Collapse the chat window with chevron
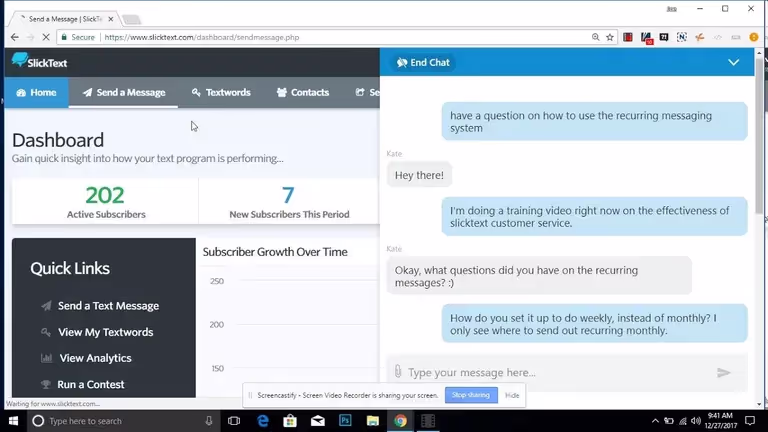The image size is (768, 432). click(733, 62)
